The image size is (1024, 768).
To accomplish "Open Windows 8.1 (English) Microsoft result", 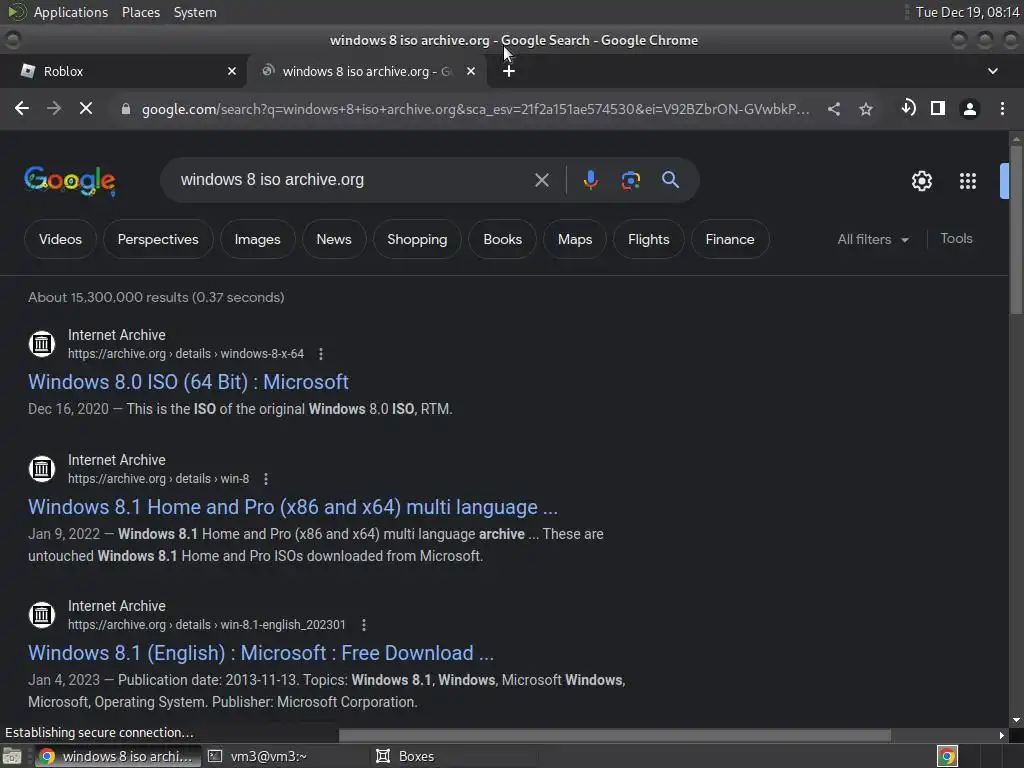I will coord(261,653).
